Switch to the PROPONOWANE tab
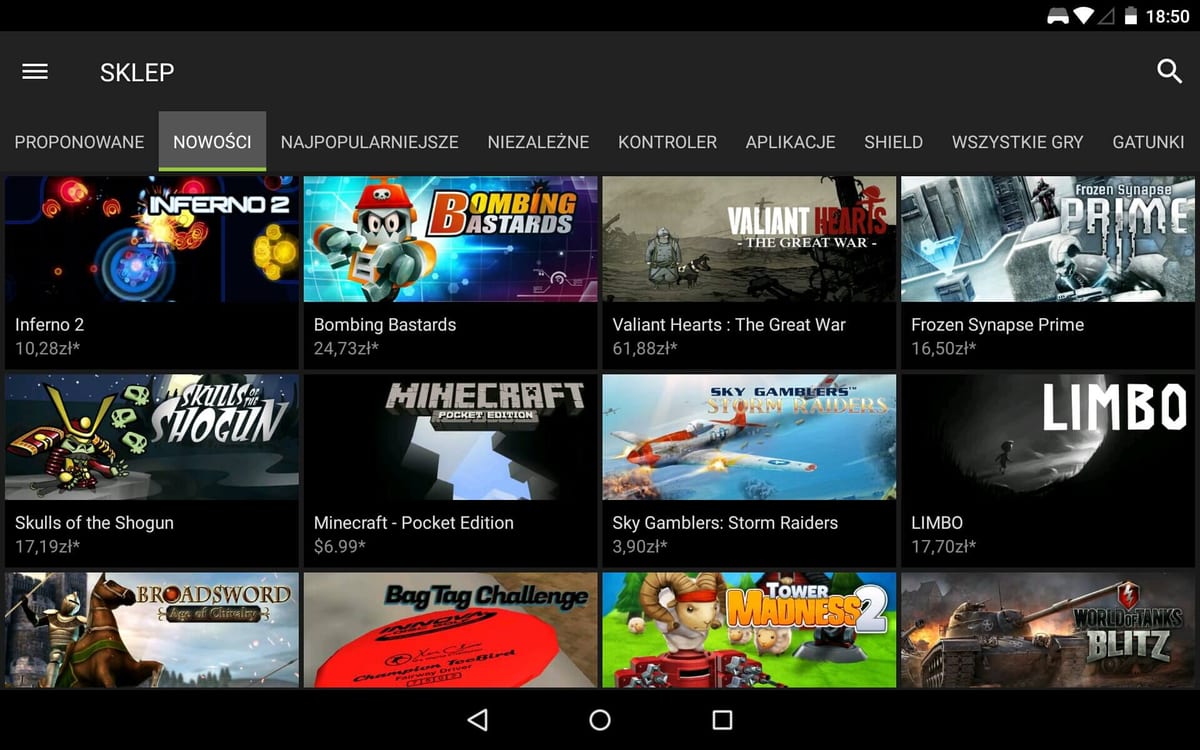1200x750 pixels. 79,142
